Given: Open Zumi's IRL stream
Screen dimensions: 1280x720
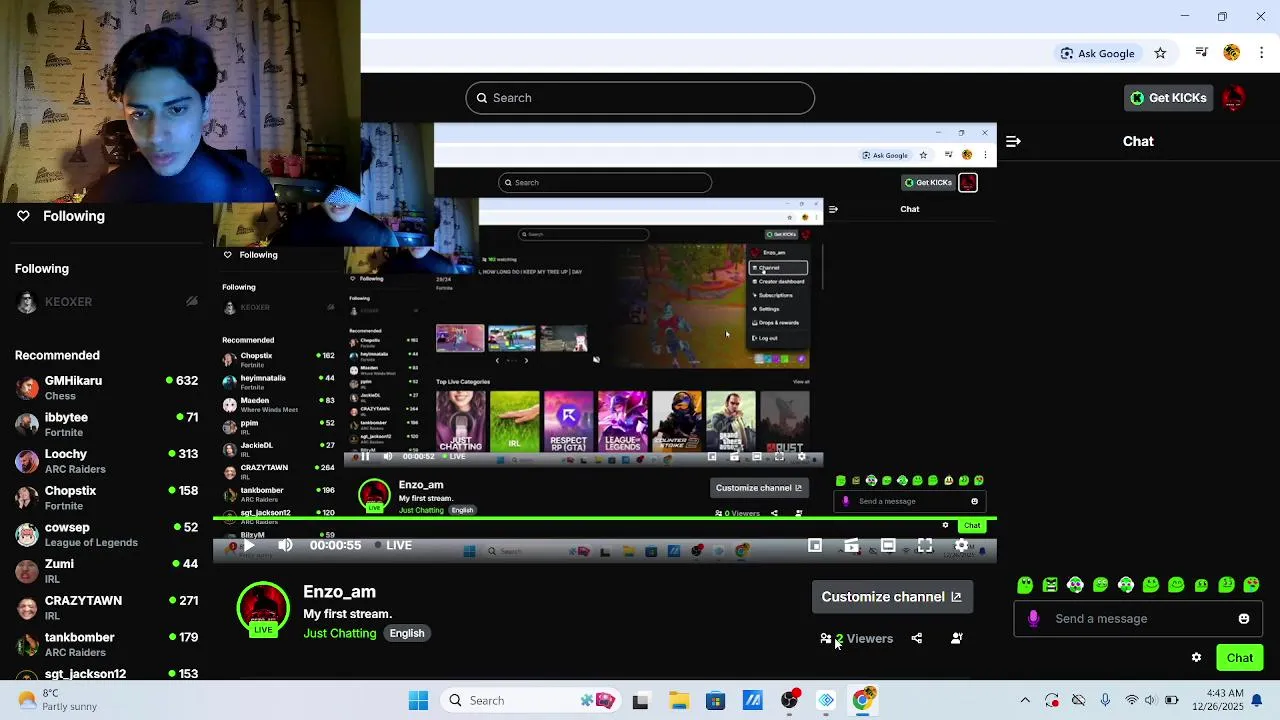Looking at the screenshot, I should click(106, 571).
